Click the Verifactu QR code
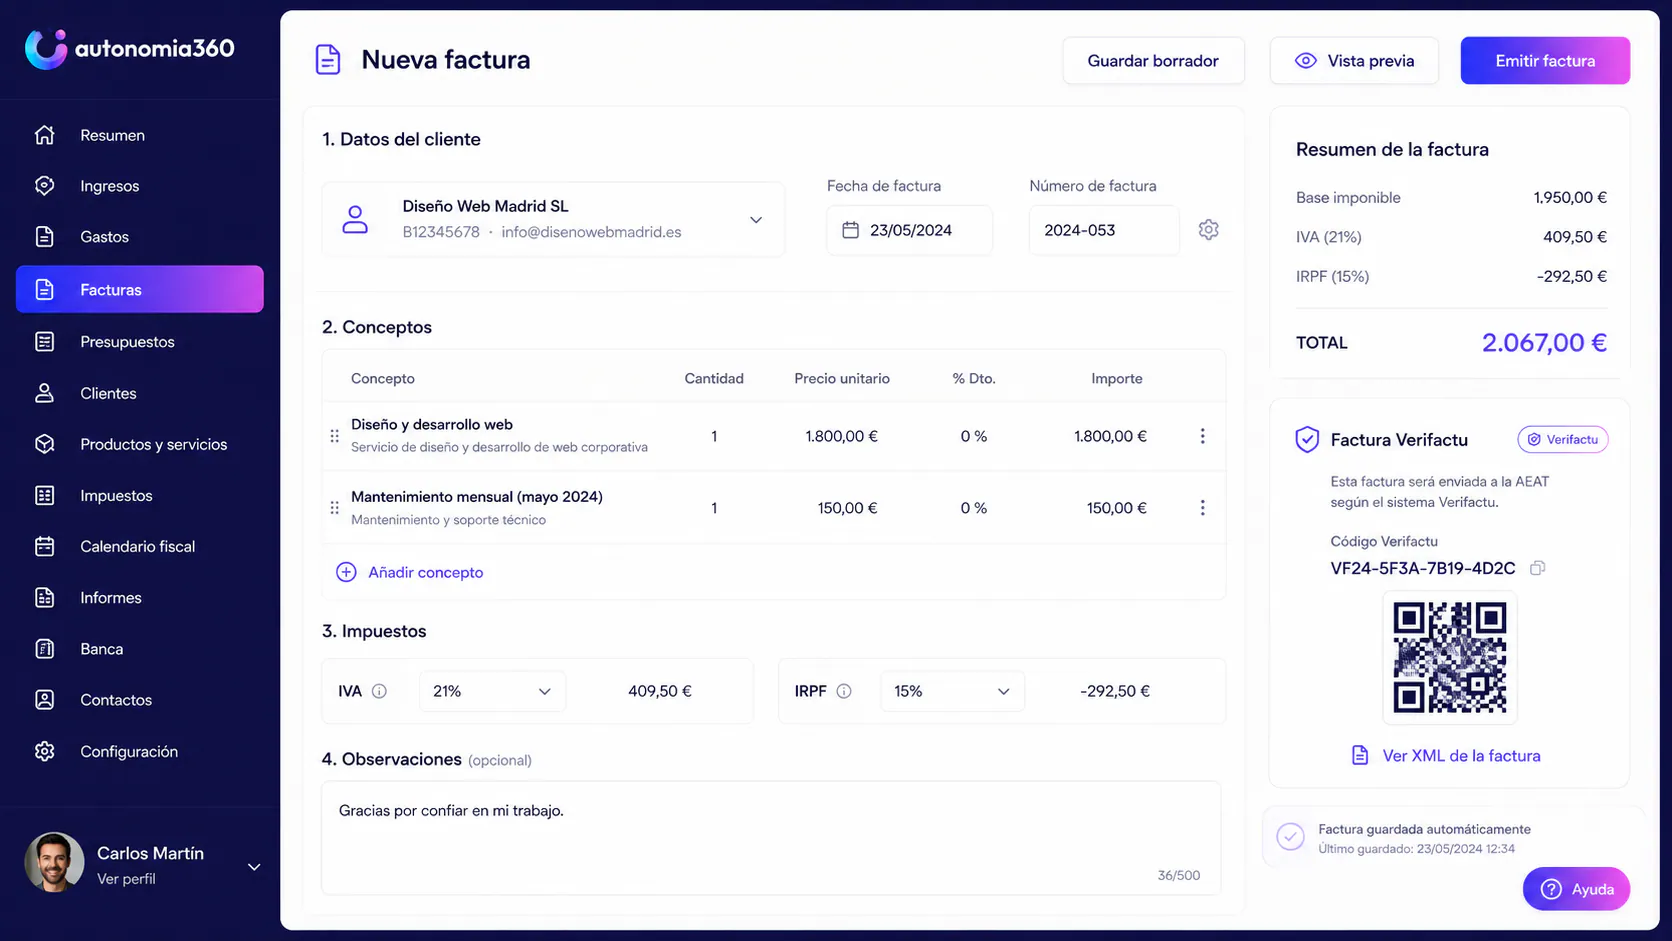1672x941 pixels. [1450, 657]
